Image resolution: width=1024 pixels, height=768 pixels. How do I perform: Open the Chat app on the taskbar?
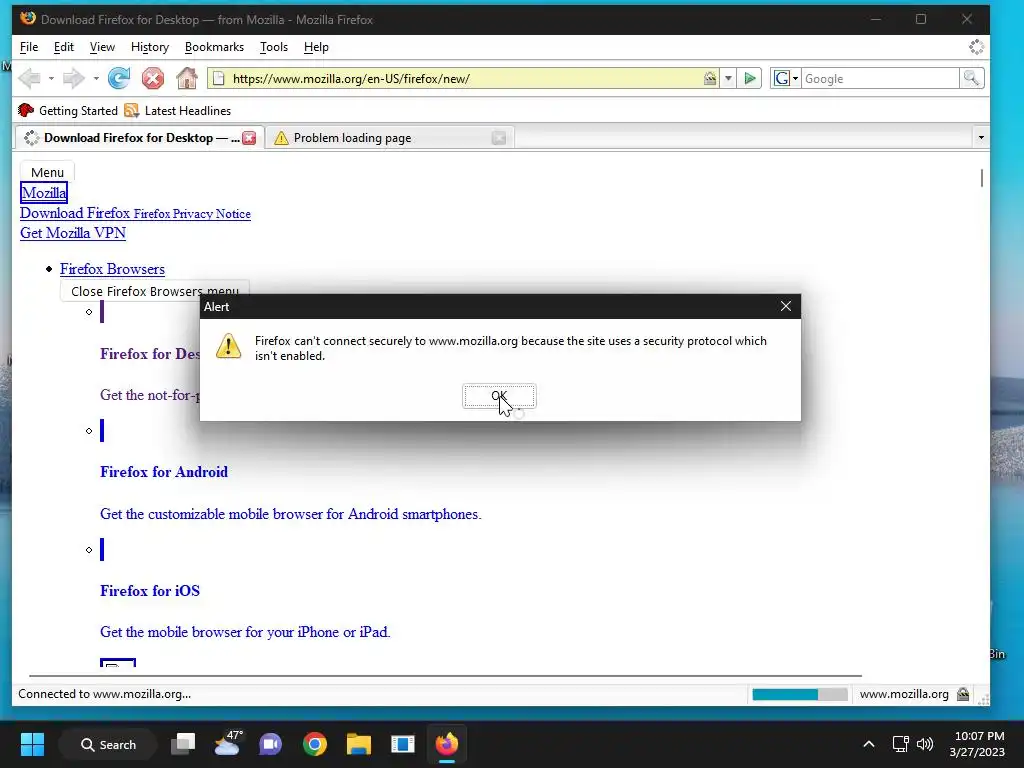pos(270,744)
